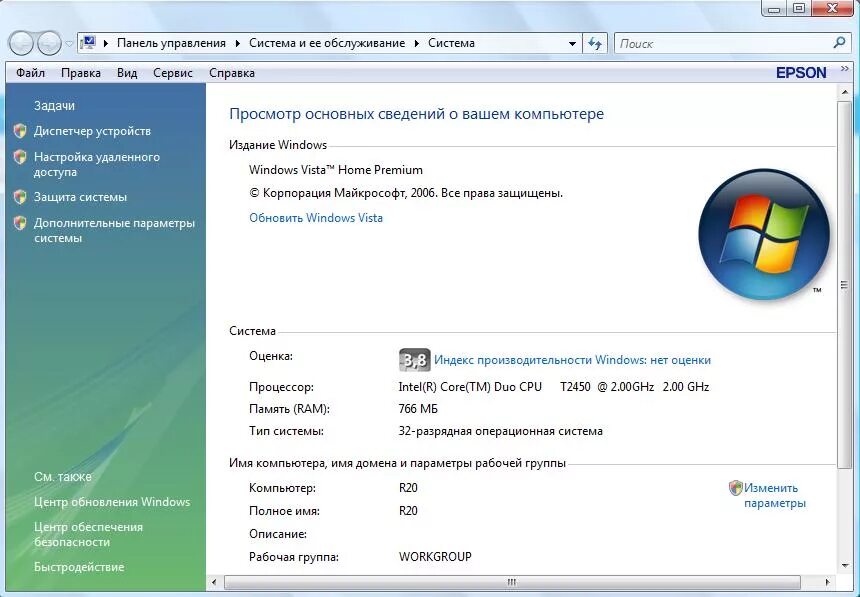
Task: Open the Справка menu
Action: [x=231, y=73]
